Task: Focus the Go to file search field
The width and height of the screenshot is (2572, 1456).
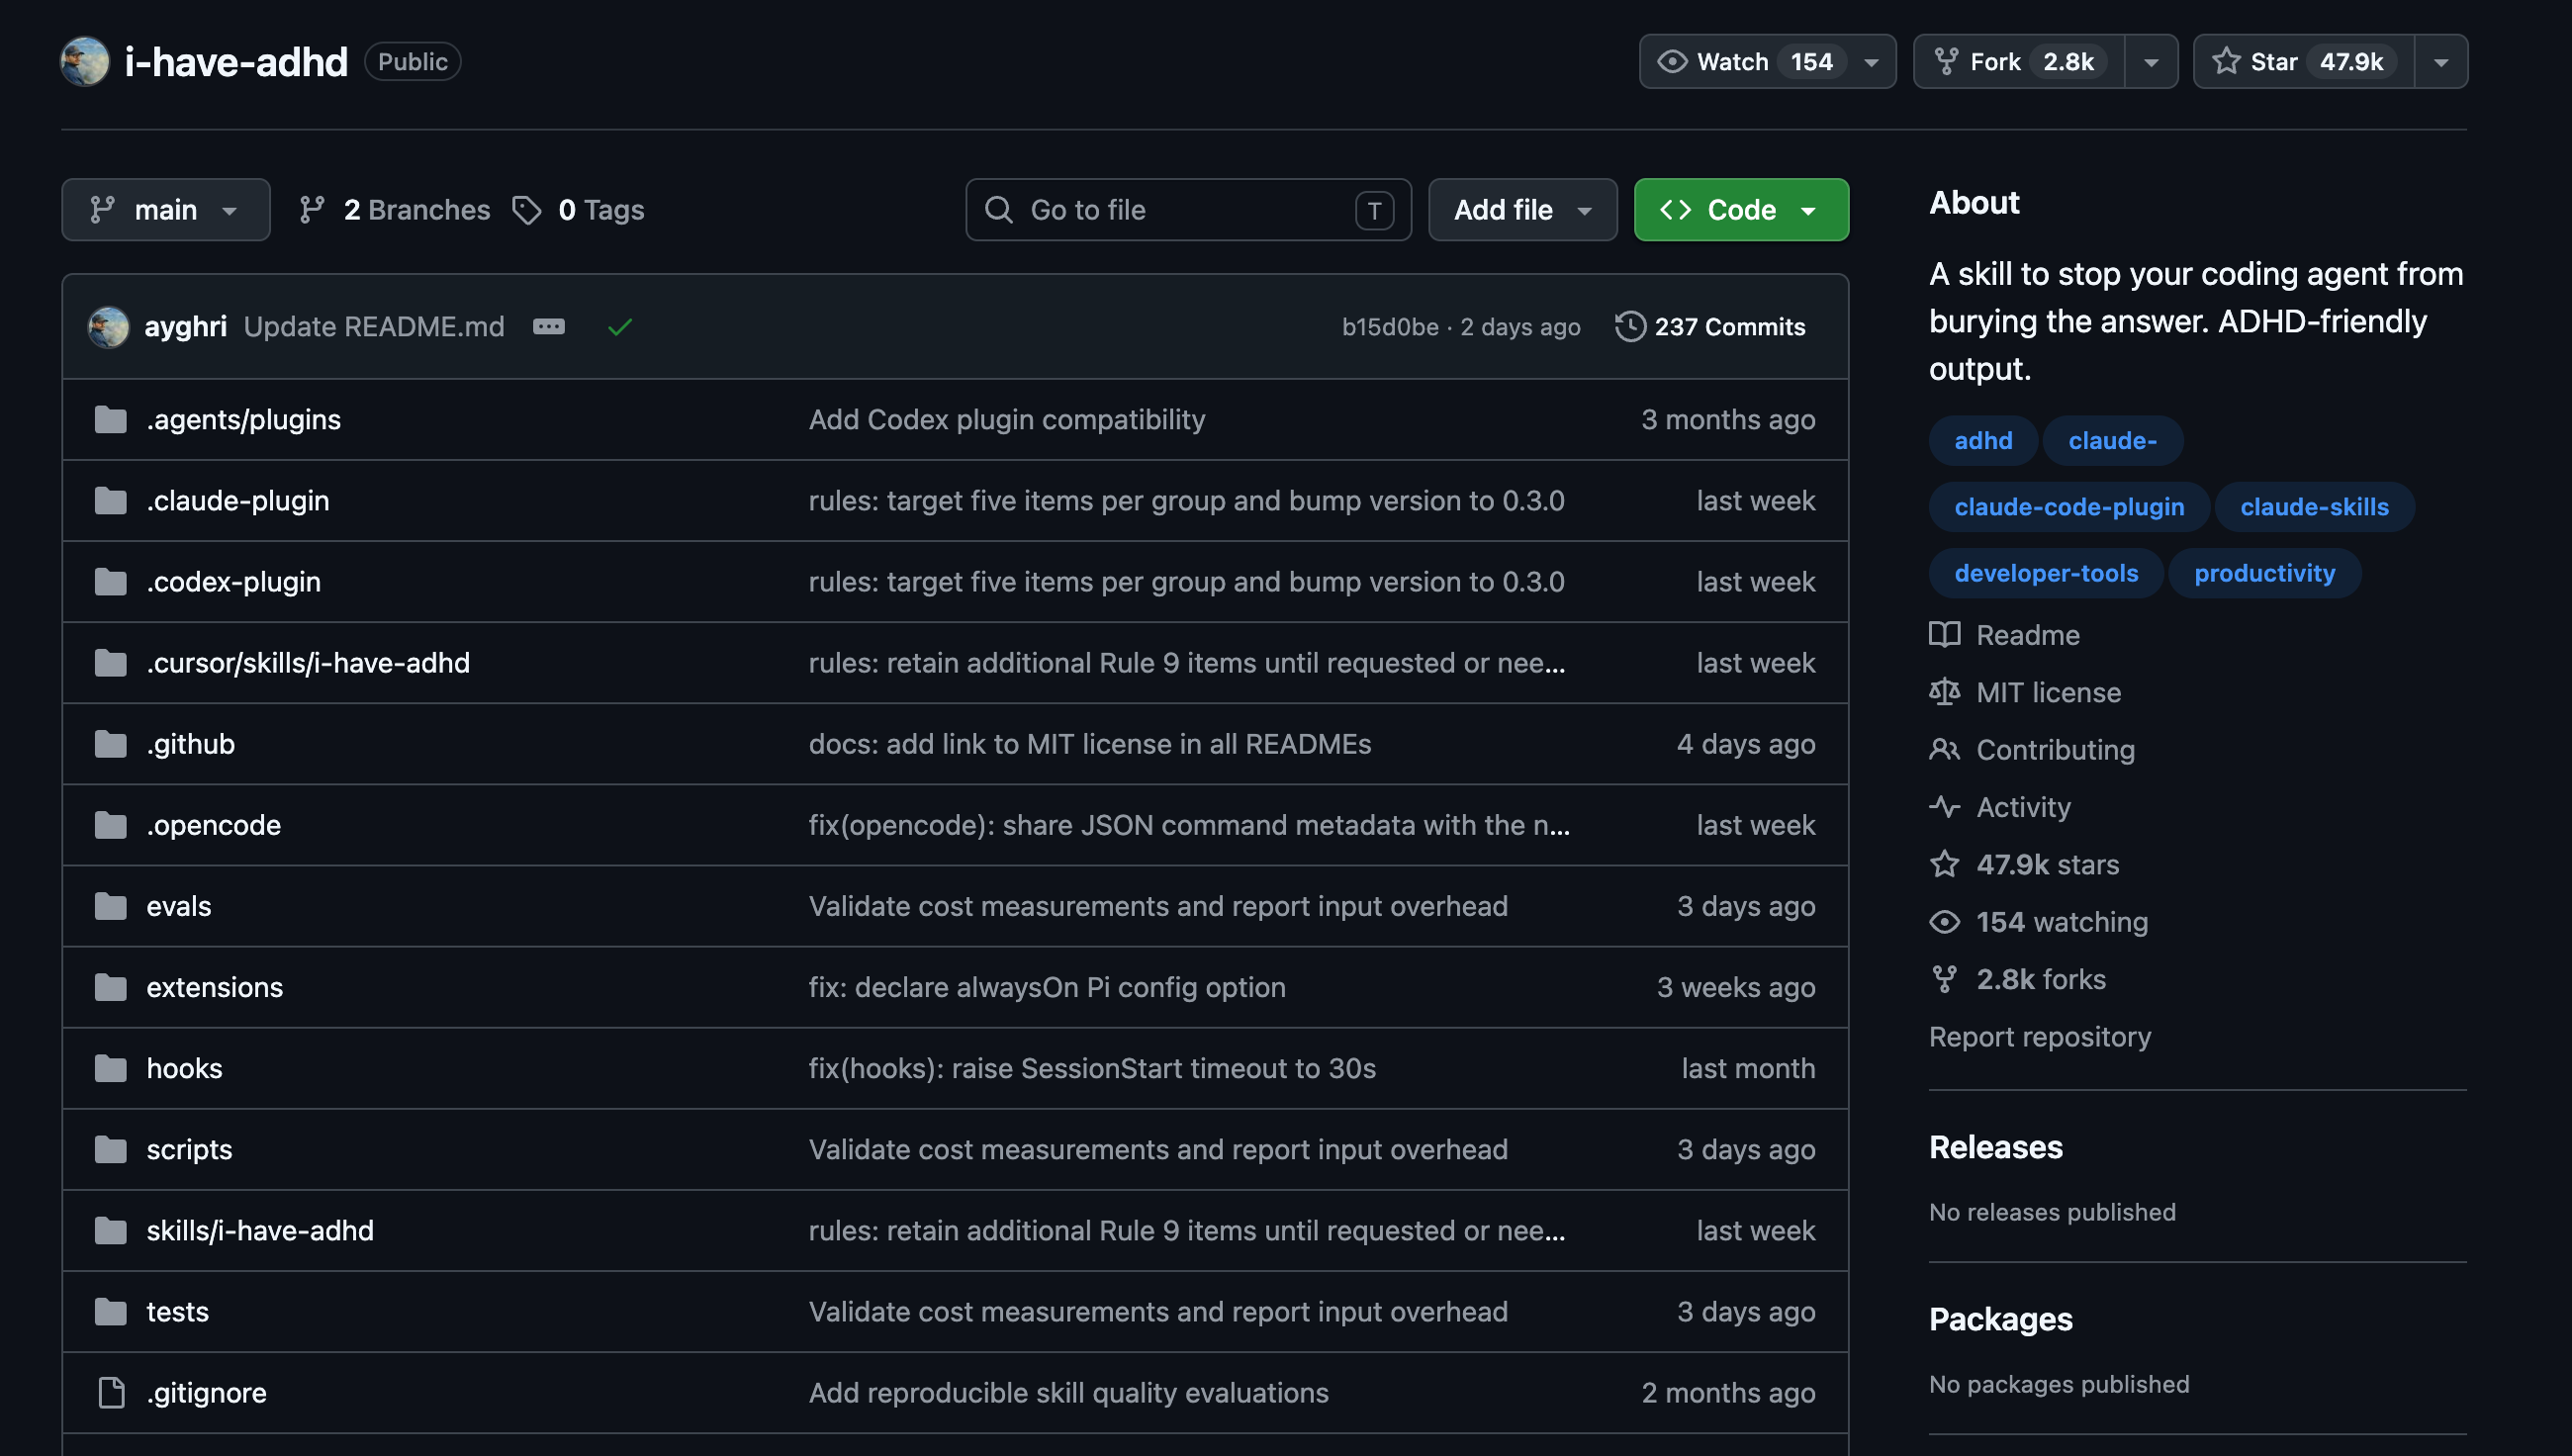Action: pyautogui.click(x=1188, y=210)
